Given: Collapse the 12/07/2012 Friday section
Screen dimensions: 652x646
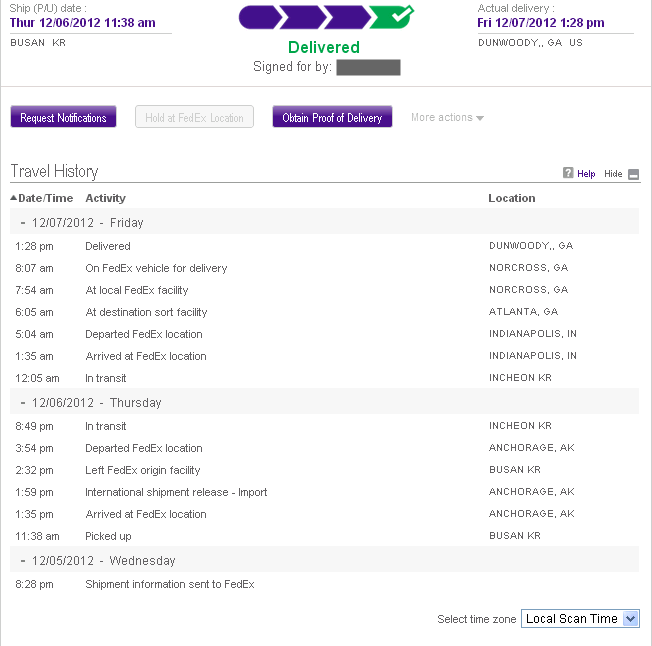Looking at the screenshot, I should tap(23, 223).
